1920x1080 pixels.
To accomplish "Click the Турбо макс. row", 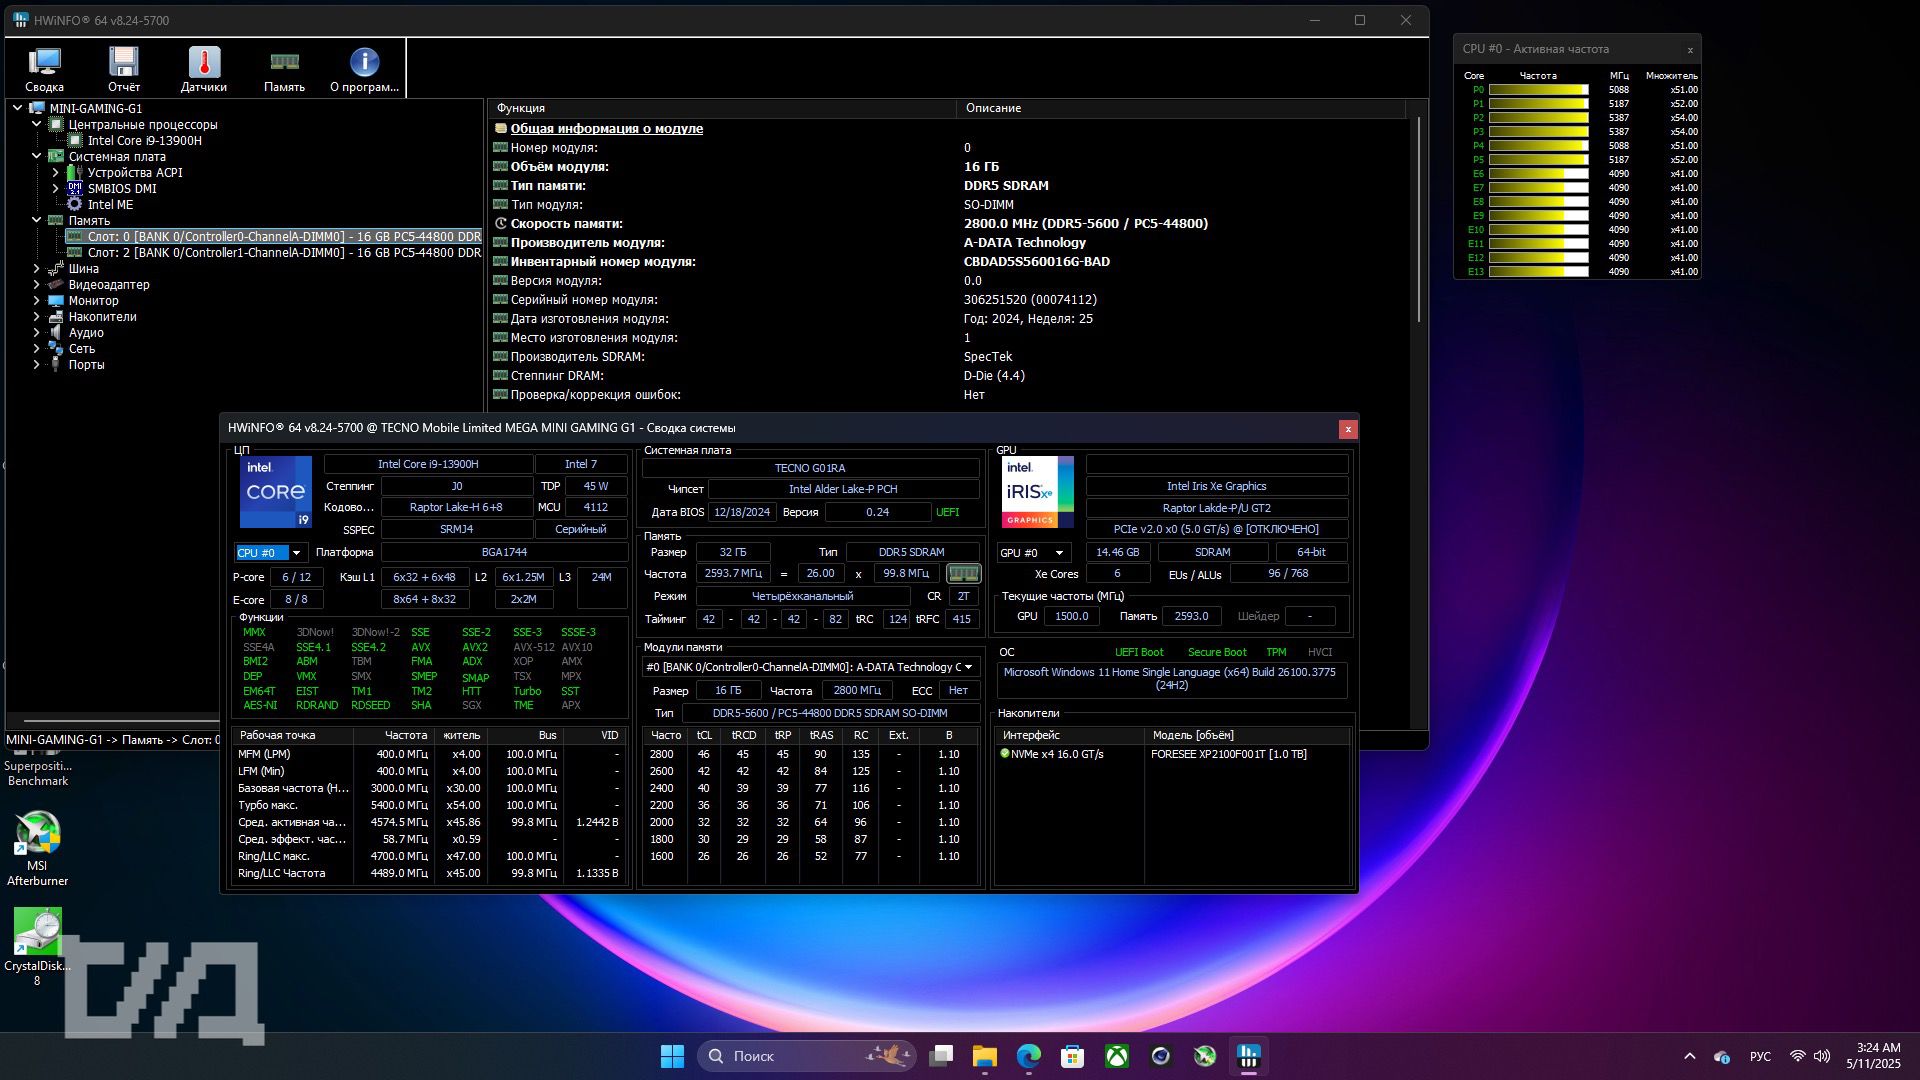I will point(429,805).
